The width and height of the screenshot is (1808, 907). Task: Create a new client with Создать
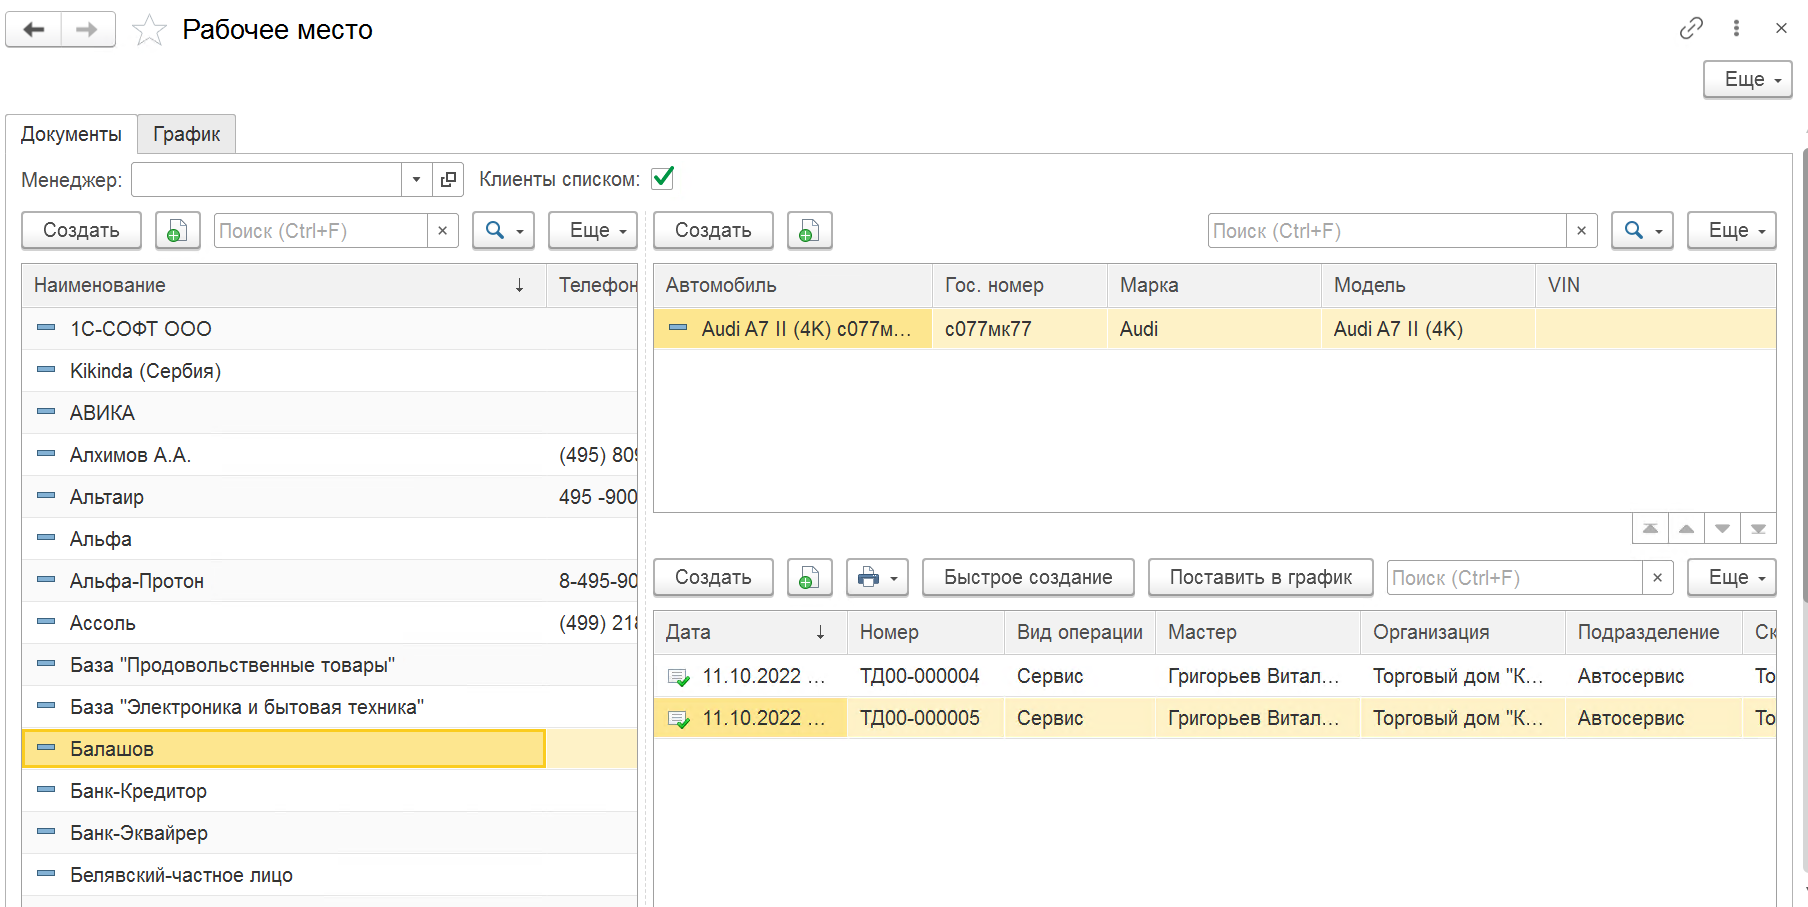pos(81,231)
